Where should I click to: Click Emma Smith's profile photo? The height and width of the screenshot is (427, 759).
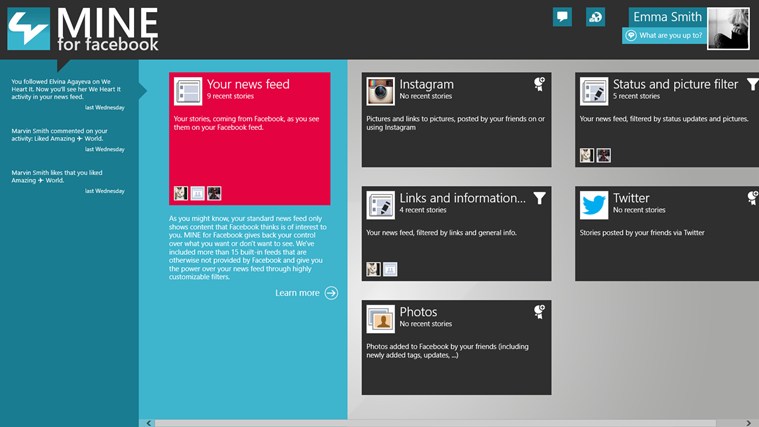728,29
